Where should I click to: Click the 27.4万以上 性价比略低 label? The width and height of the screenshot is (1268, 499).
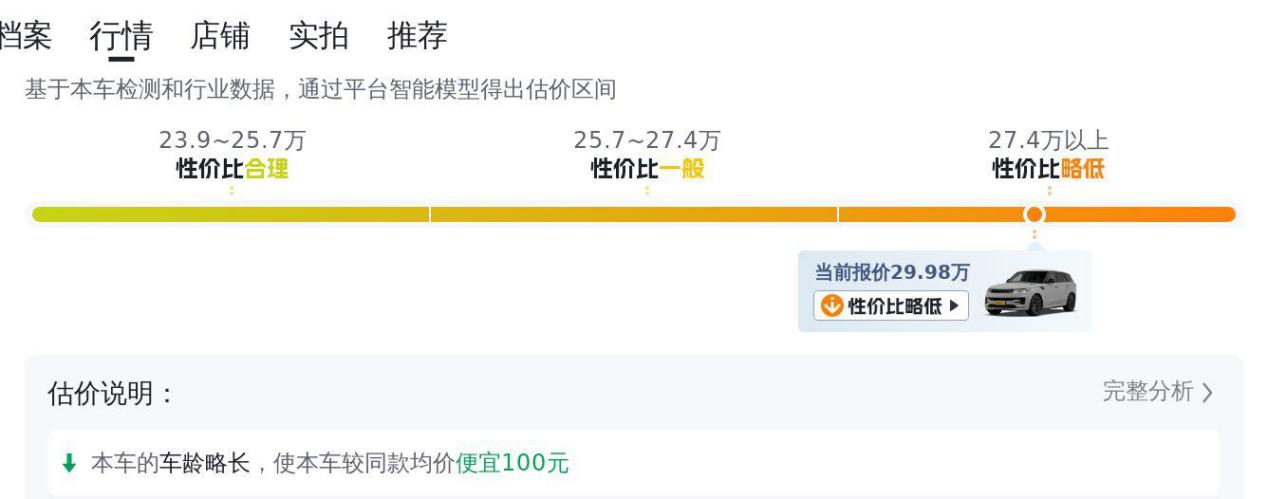(x=1048, y=155)
